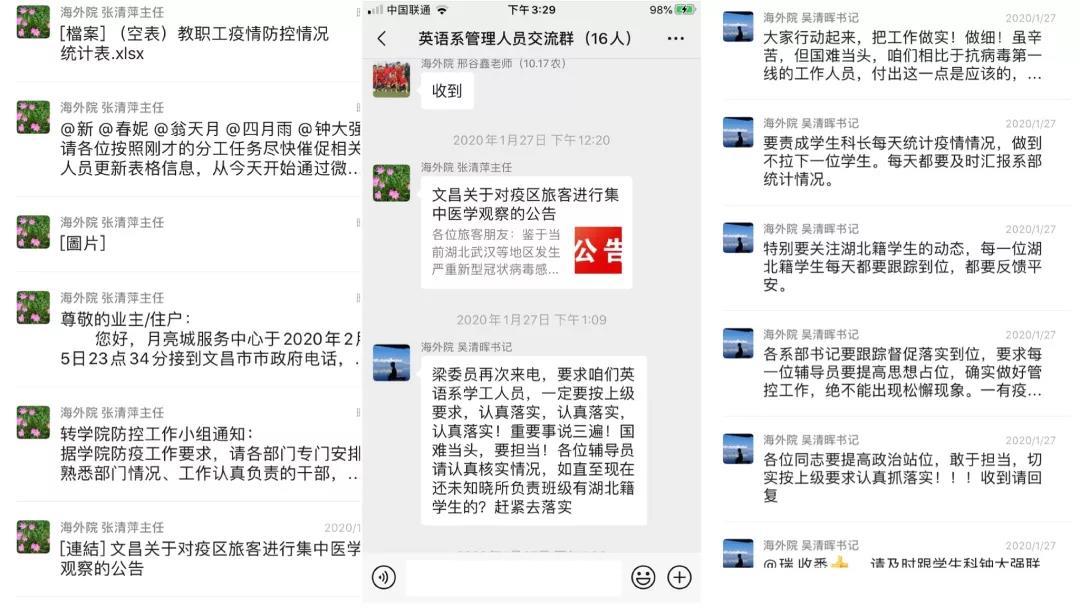Tap the 收到 message bubble
Screen dimensions: 1080x614
click(447, 90)
